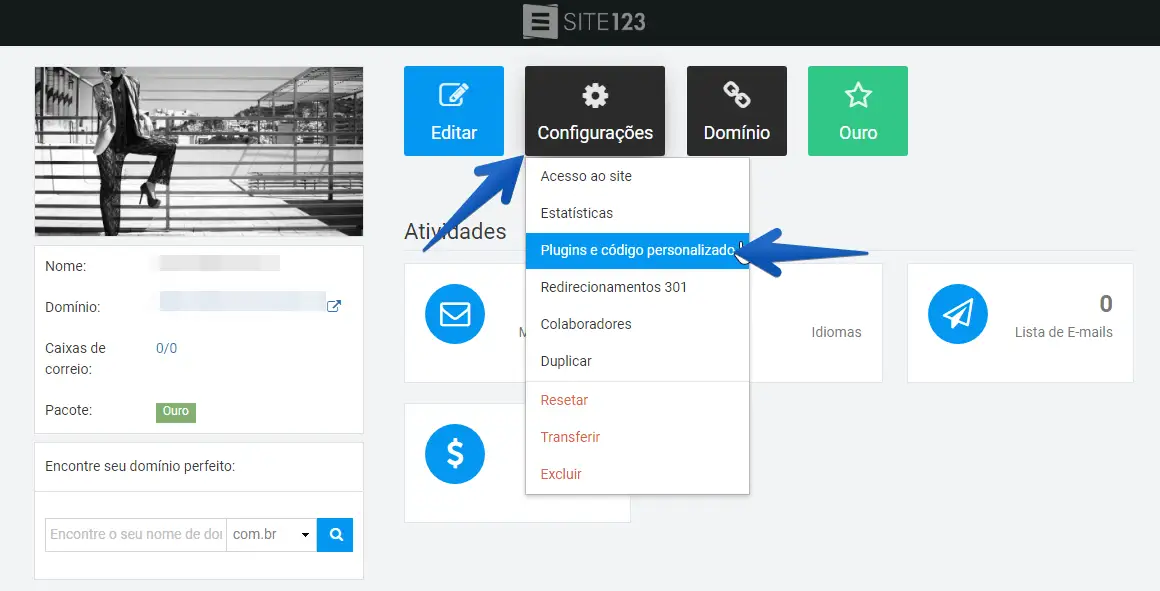Choose Plugins e código personalizado option
Image resolution: width=1160 pixels, height=591 pixels.
(x=636, y=250)
